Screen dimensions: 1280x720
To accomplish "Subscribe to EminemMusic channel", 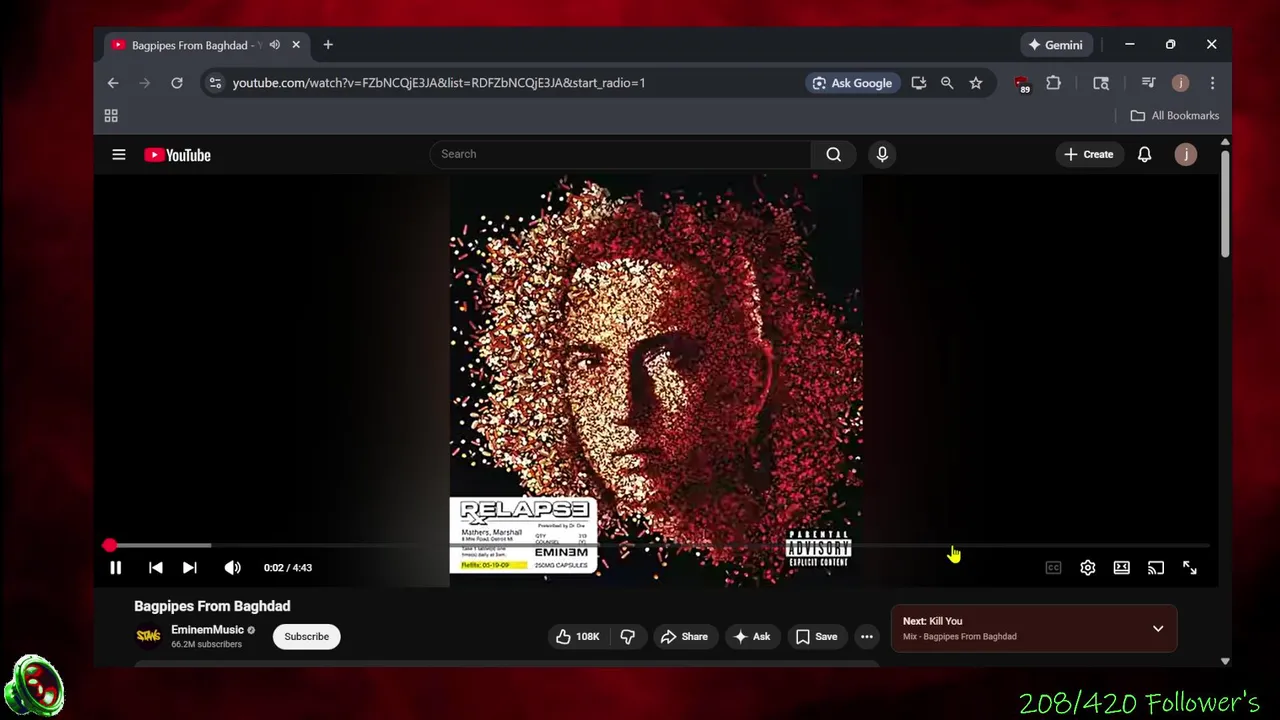I will coord(307,637).
